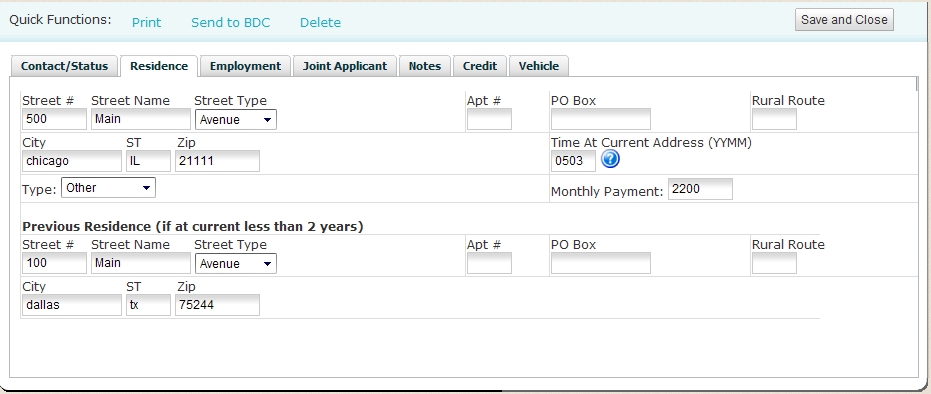Click the Monthly Payment field
Image resolution: width=931 pixels, height=394 pixels.
[x=700, y=189]
